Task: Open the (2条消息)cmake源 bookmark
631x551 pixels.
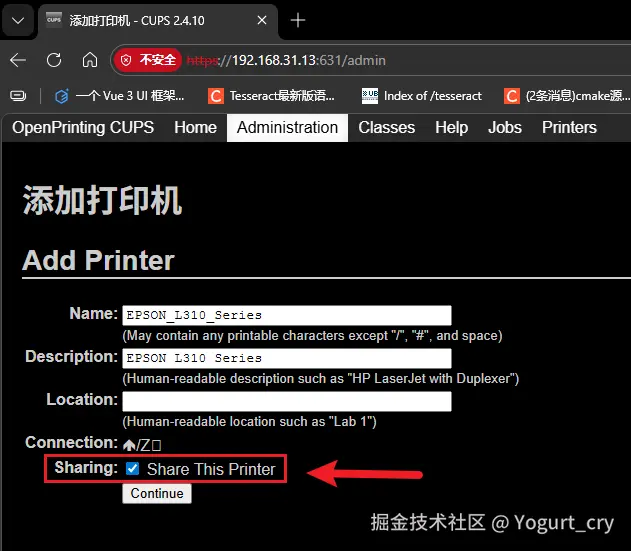Action: [x=567, y=96]
